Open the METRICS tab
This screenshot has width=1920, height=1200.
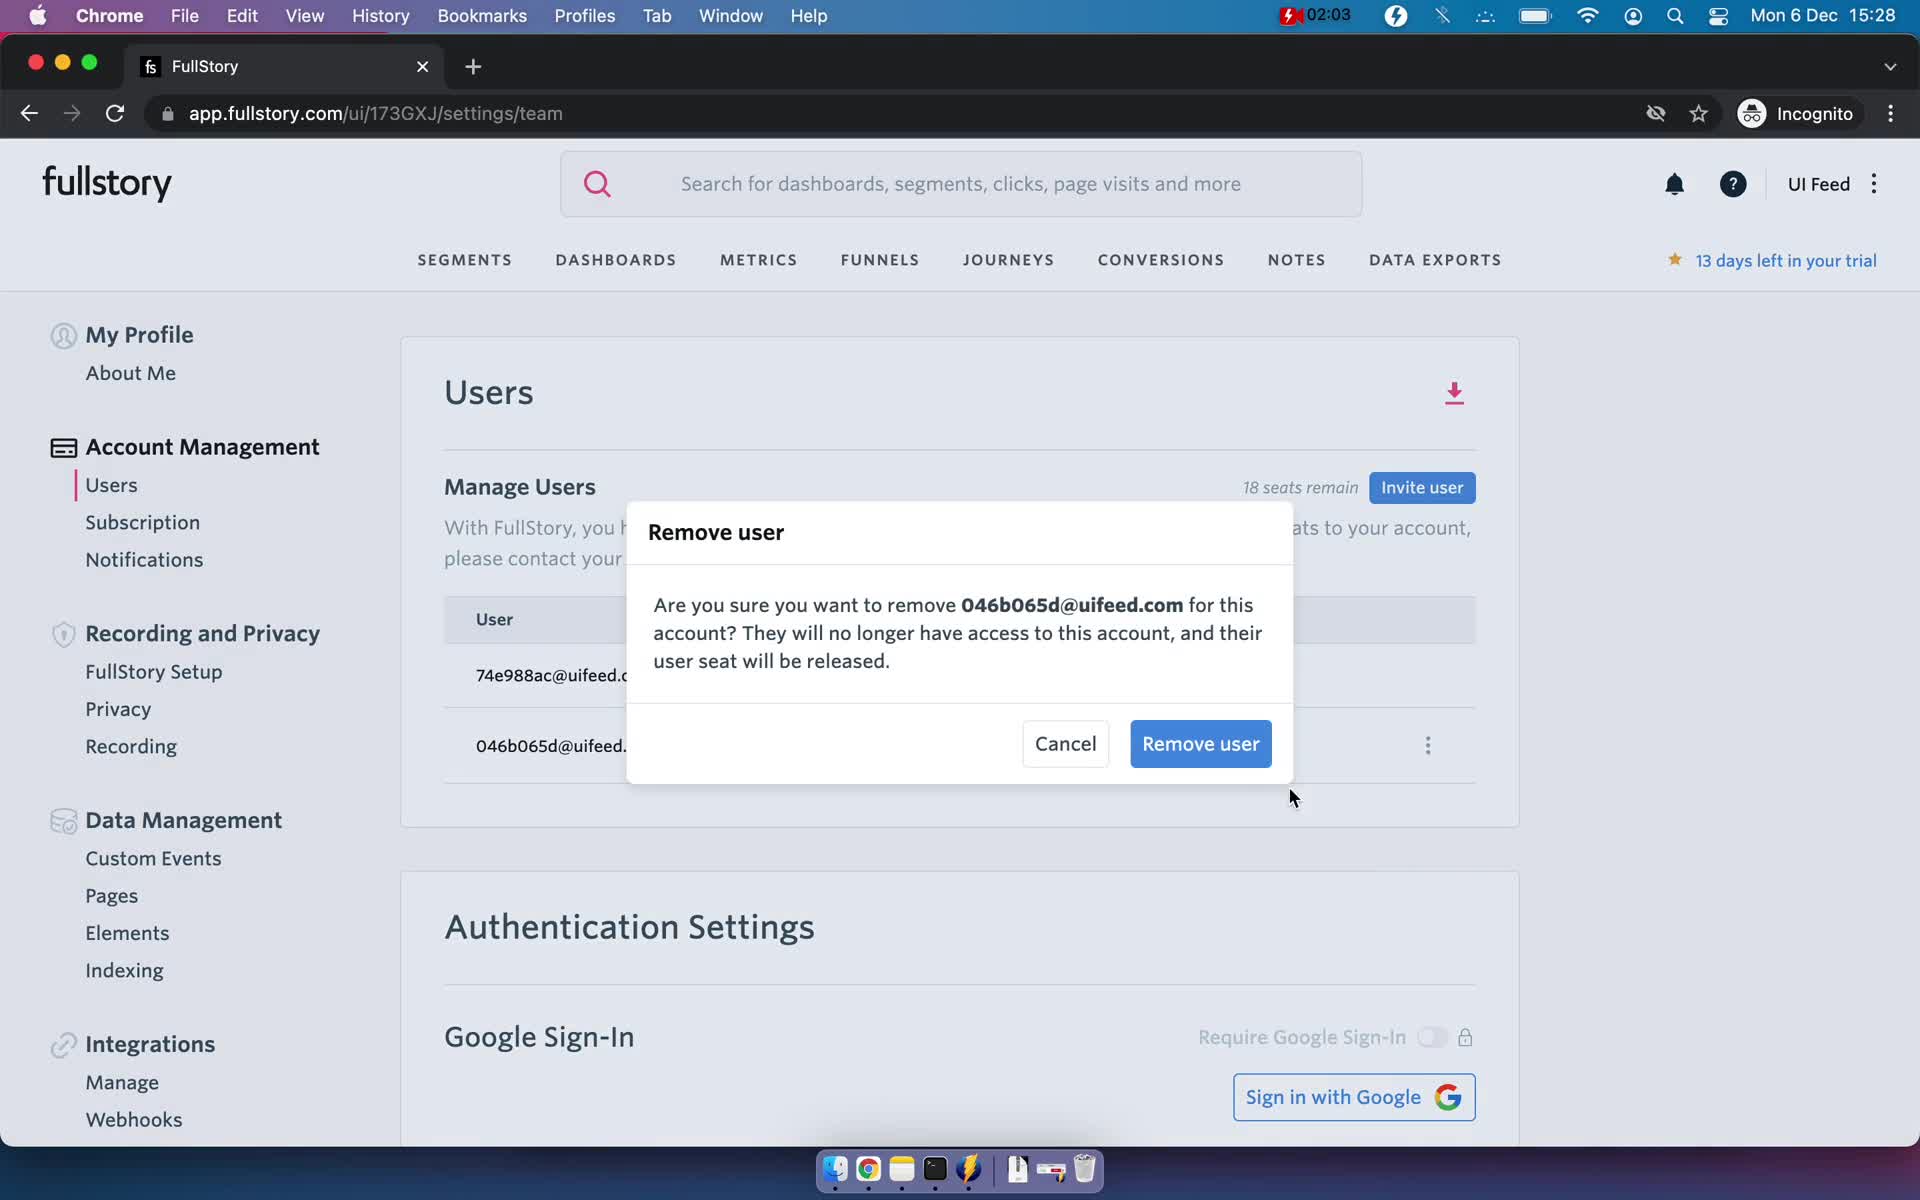pyautogui.click(x=758, y=260)
